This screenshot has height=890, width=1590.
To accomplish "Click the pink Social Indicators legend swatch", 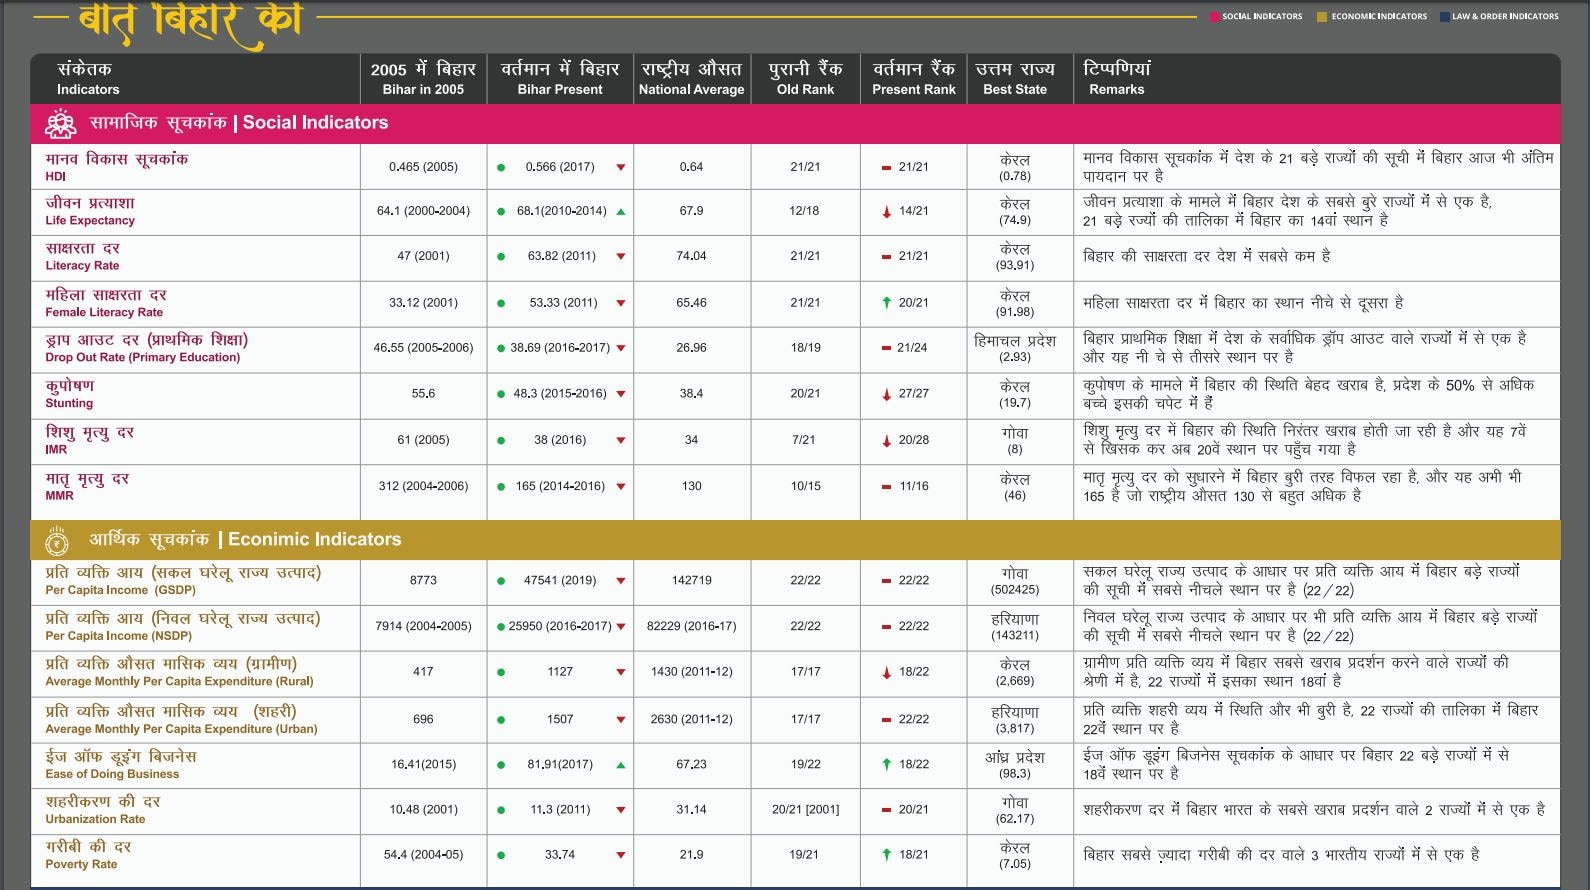I will [1214, 17].
